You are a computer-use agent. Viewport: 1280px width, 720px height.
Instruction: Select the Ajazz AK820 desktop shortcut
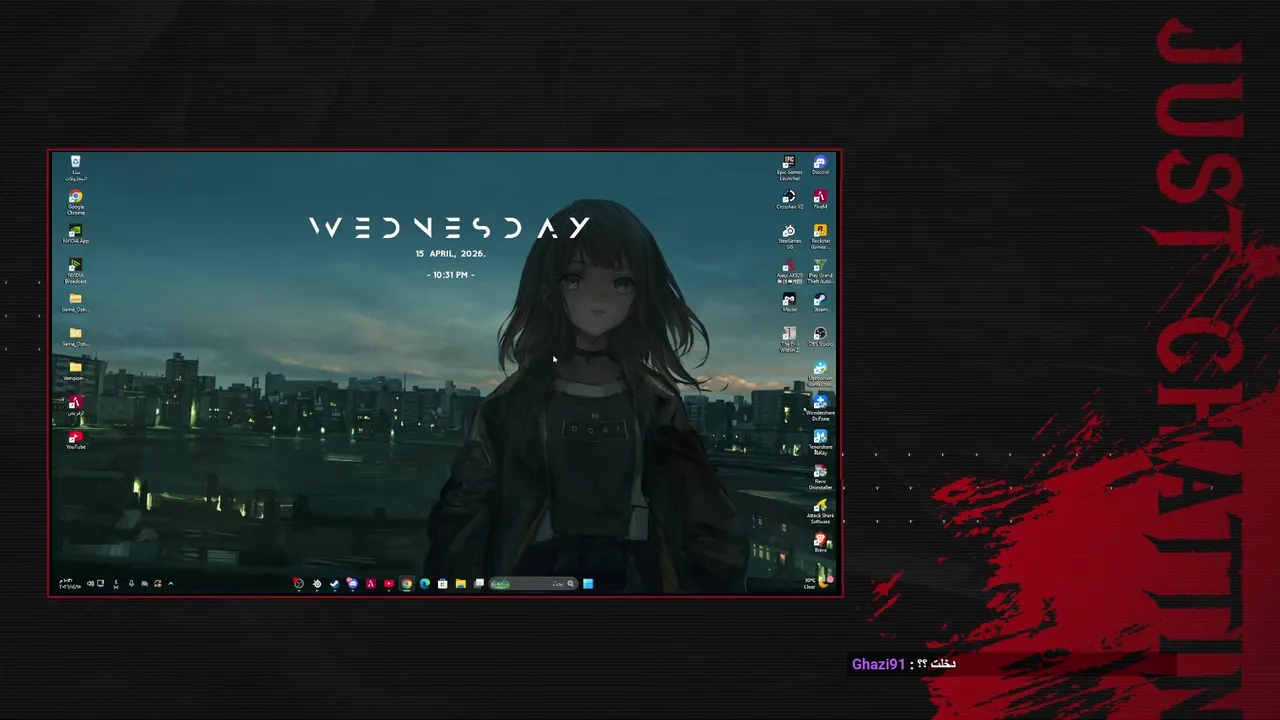coord(789,271)
